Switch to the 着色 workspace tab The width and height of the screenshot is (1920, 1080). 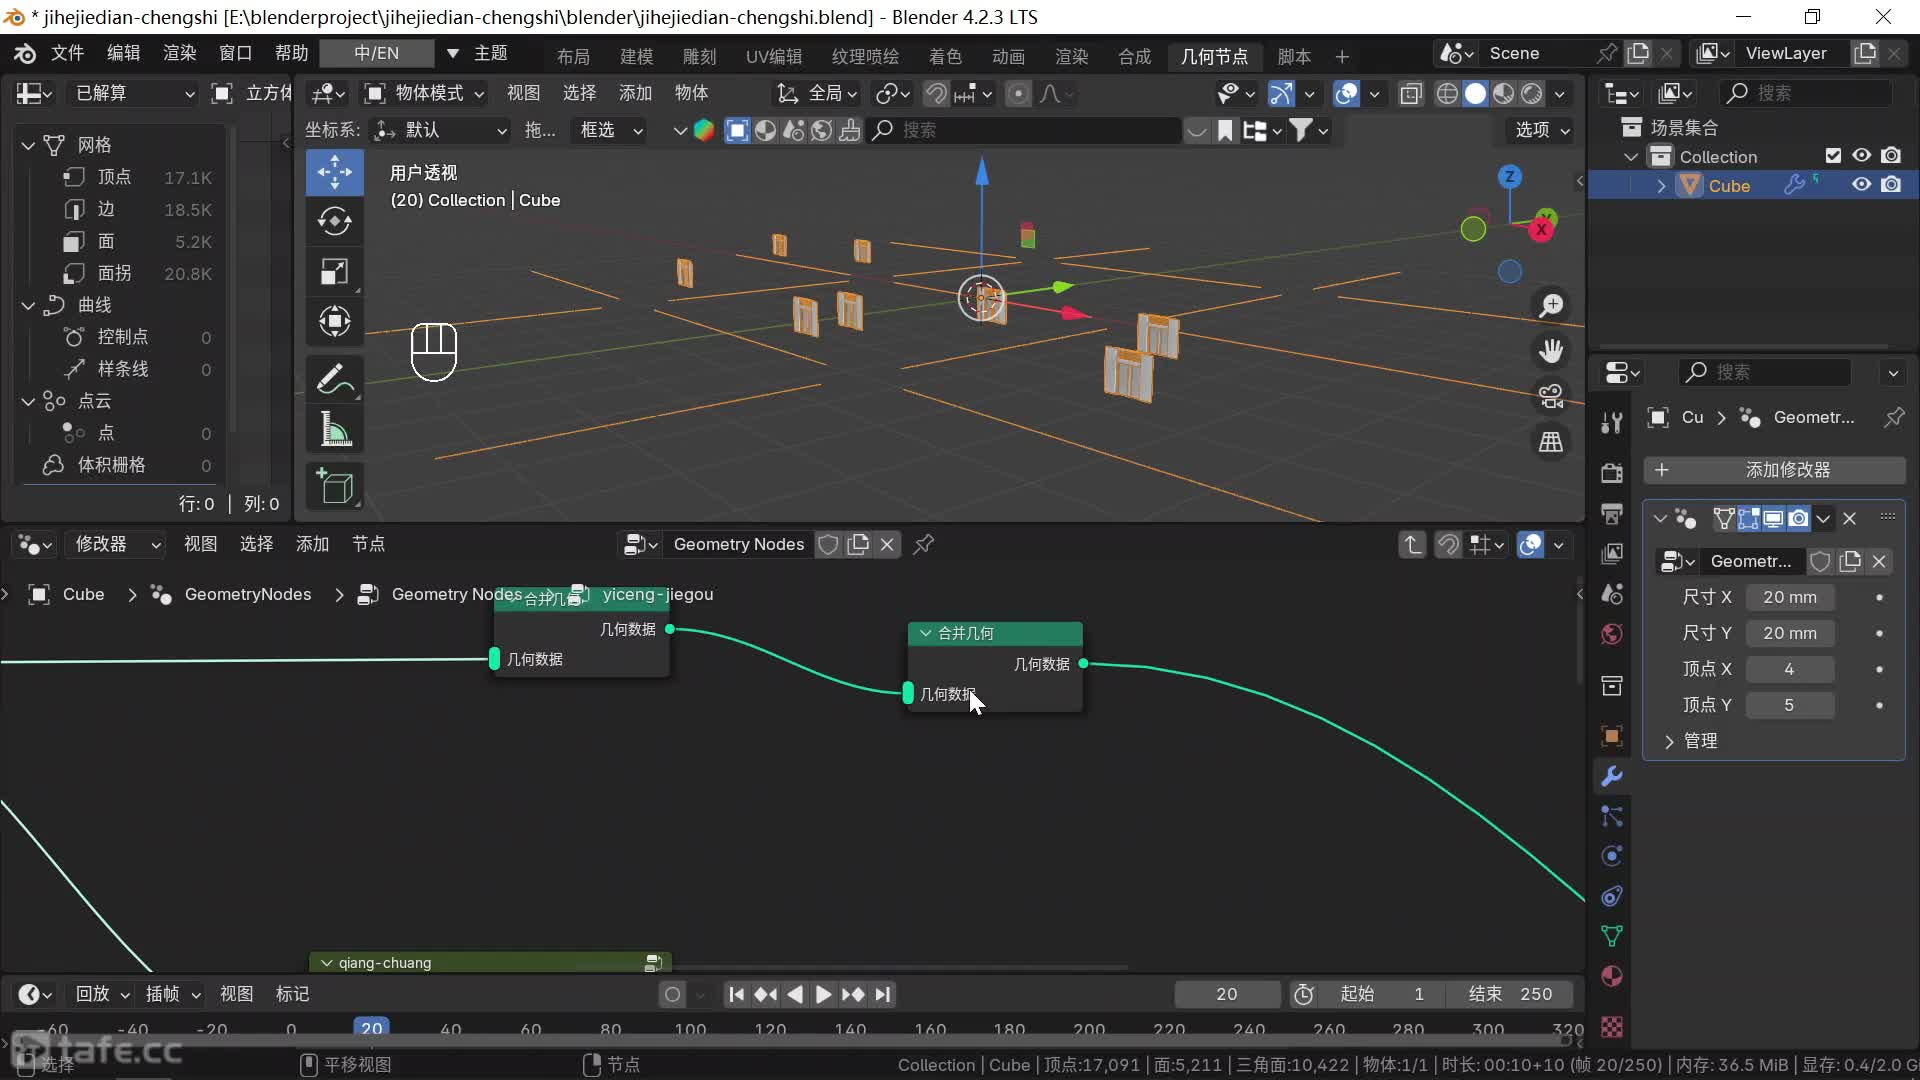(944, 56)
